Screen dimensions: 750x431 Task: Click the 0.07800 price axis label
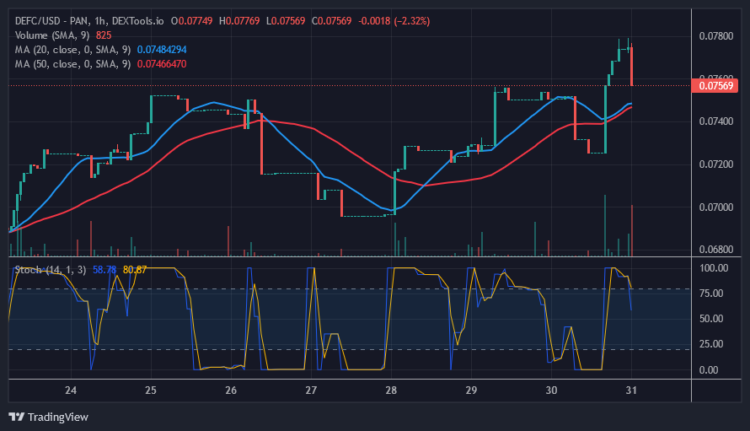coord(716,36)
